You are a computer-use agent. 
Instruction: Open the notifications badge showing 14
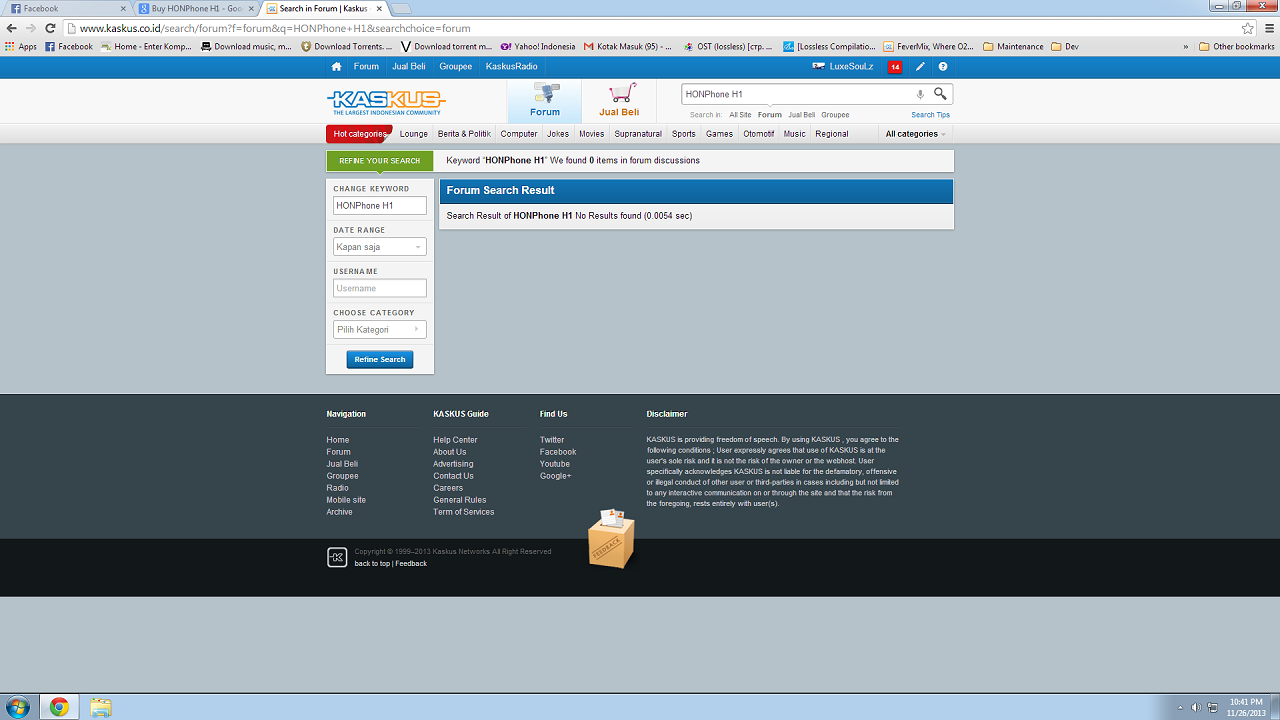(x=894, y=67)
